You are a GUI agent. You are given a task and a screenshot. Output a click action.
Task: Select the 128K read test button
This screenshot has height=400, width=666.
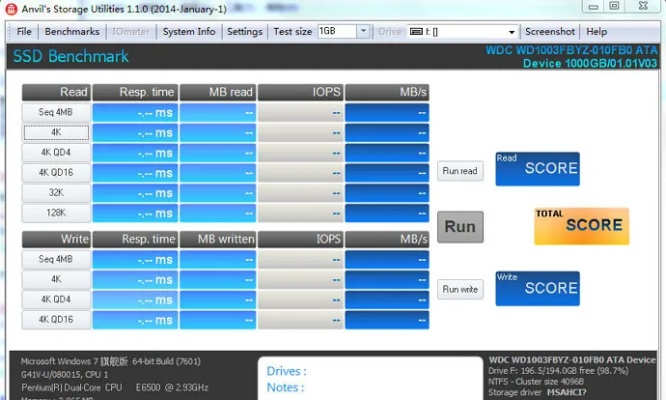pos(56,212)
